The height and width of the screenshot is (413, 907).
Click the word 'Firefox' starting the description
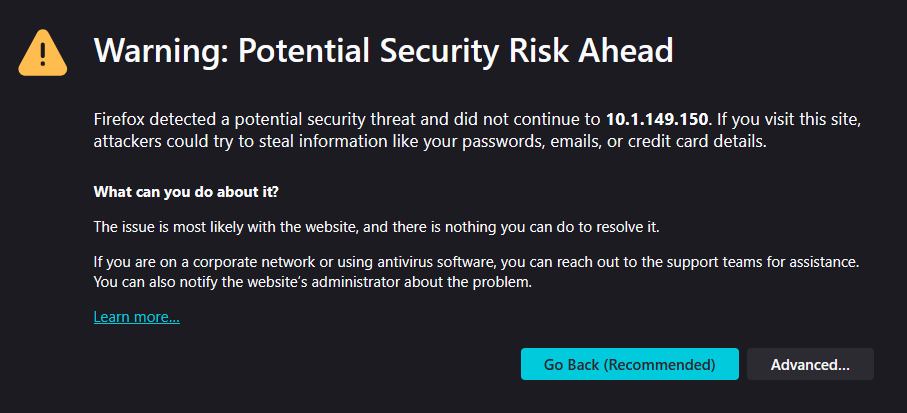(119, 120)
